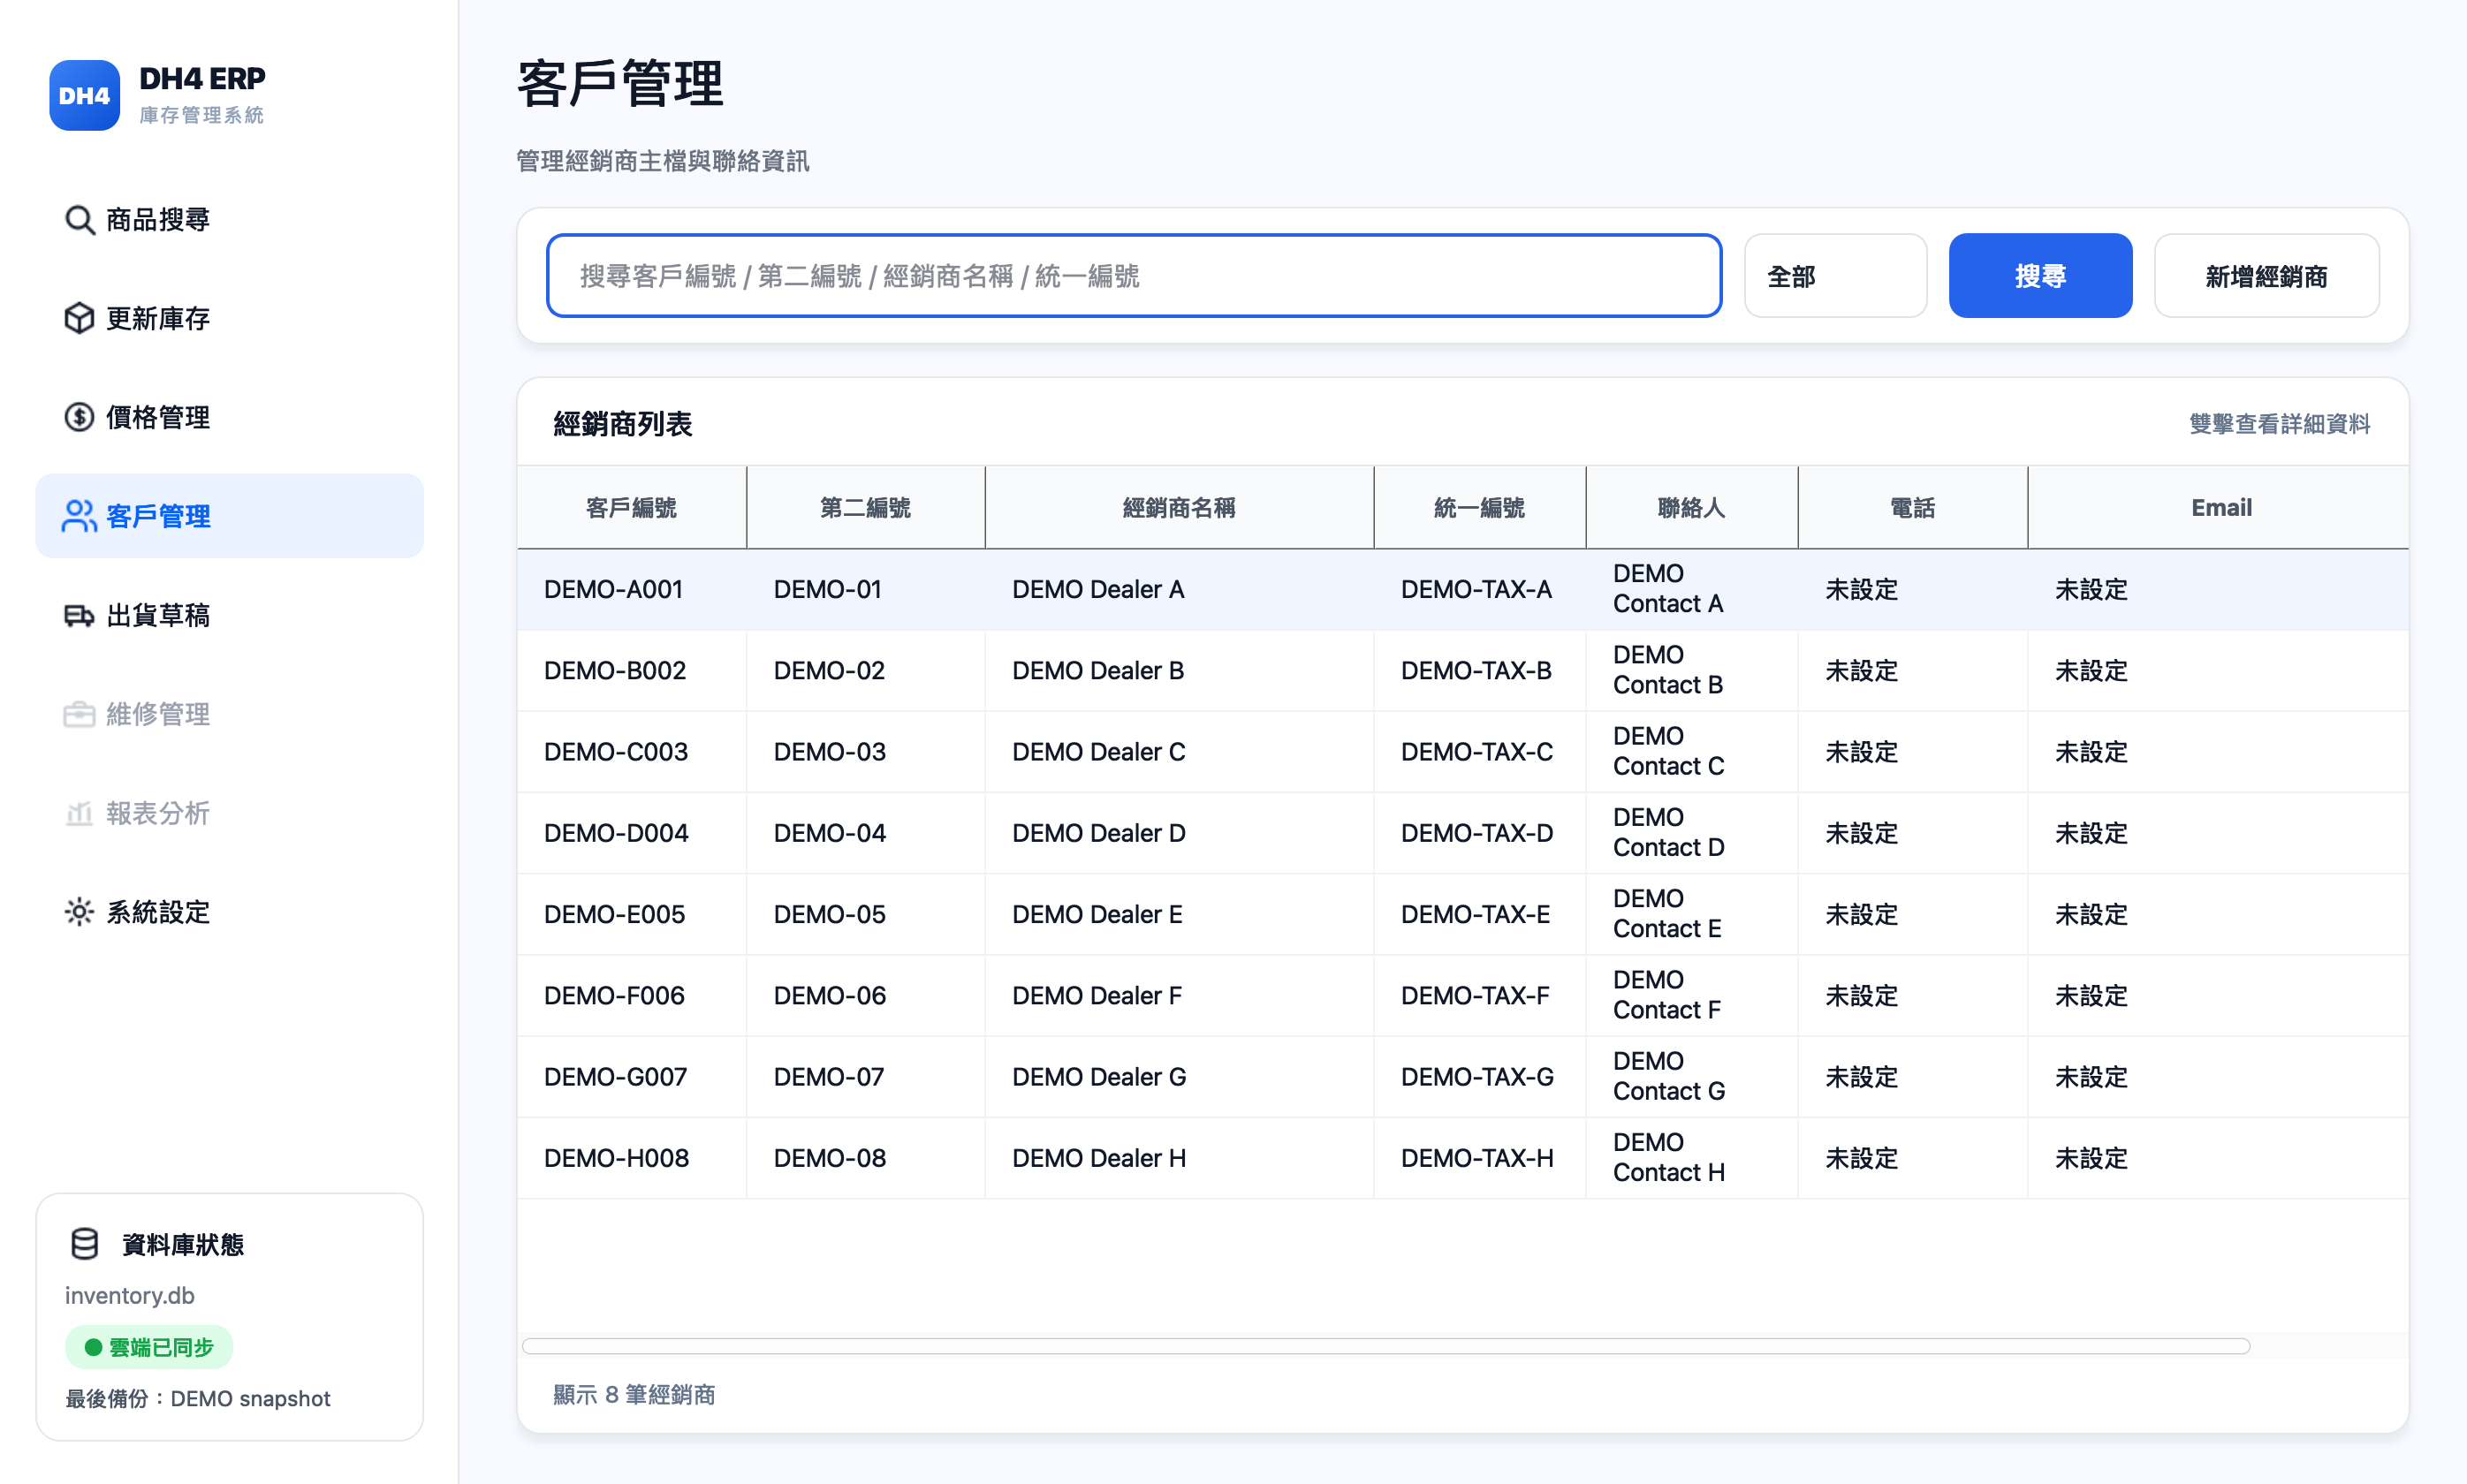Click DEMO Dealer G name
Viewport: 2467px width, 1484px height.
[1099, 1076]
